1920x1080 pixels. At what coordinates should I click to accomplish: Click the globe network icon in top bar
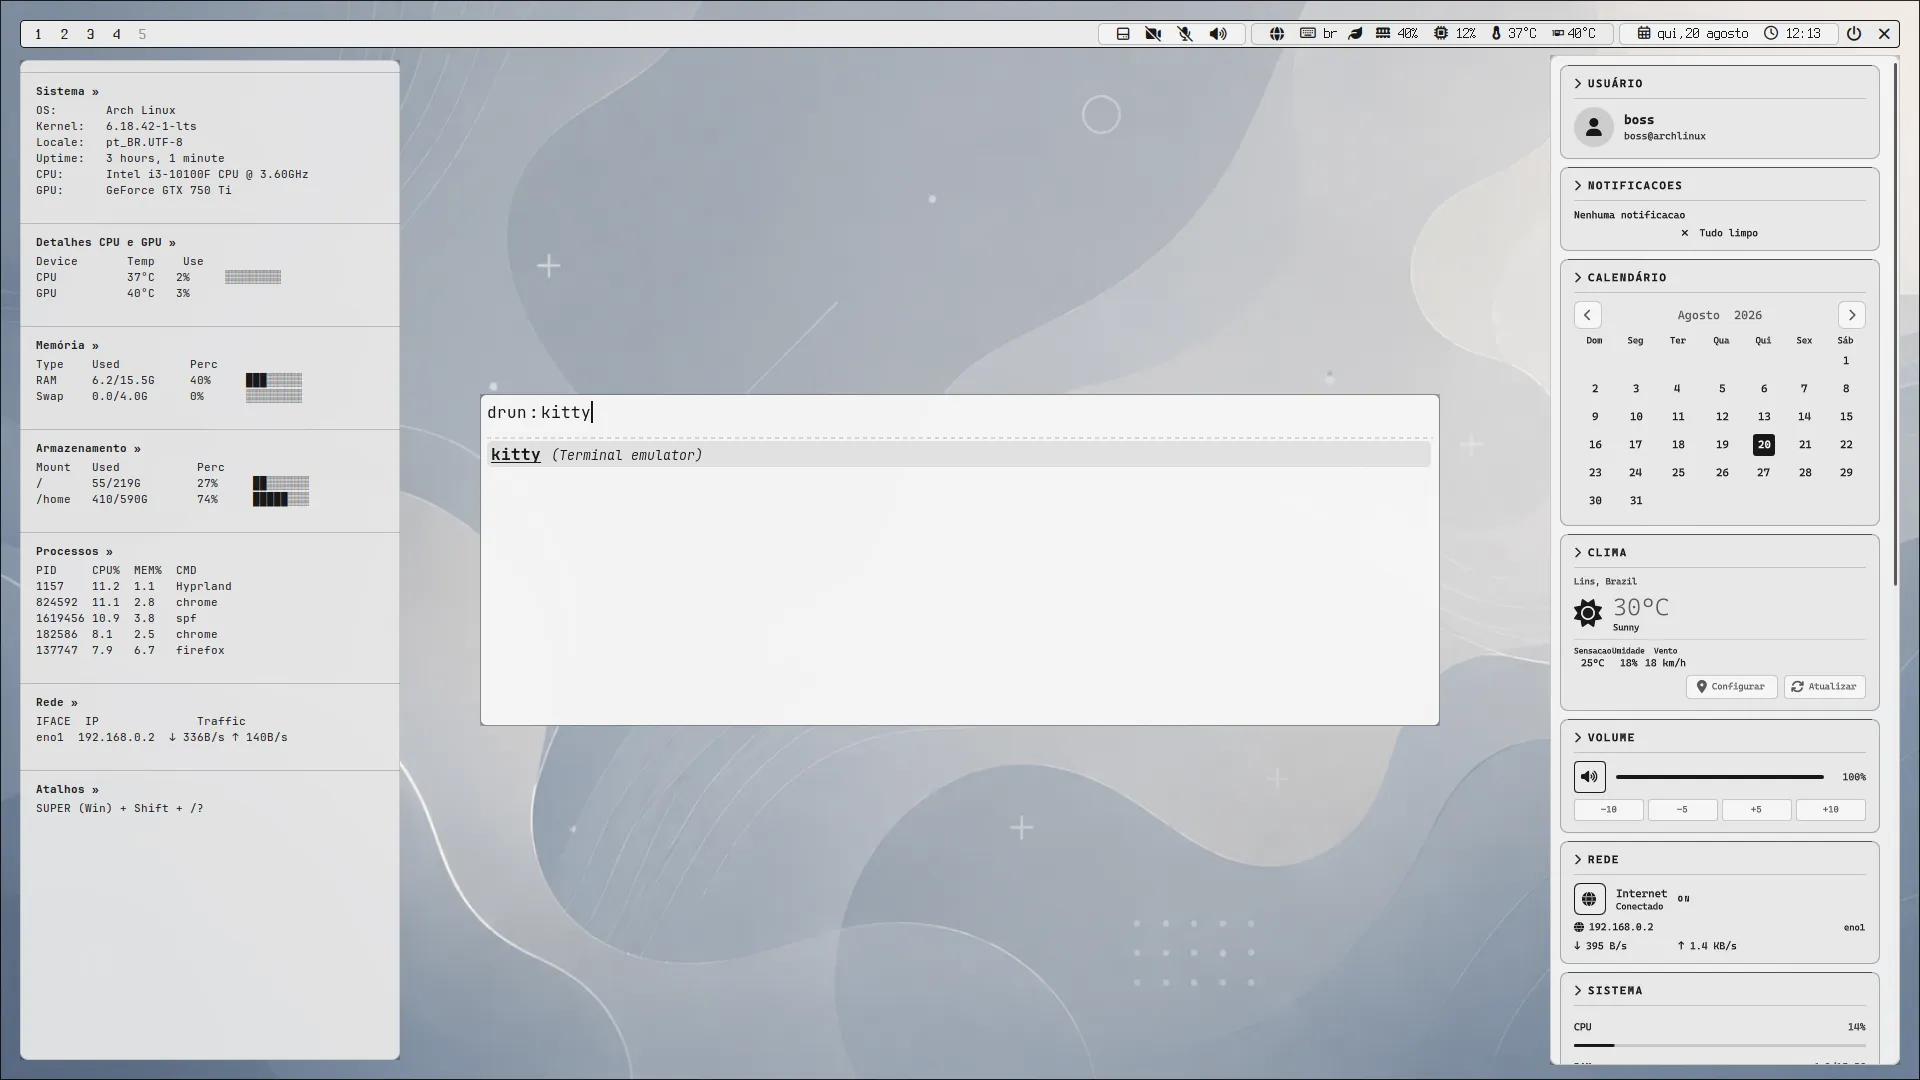(x=1277, y=34)
